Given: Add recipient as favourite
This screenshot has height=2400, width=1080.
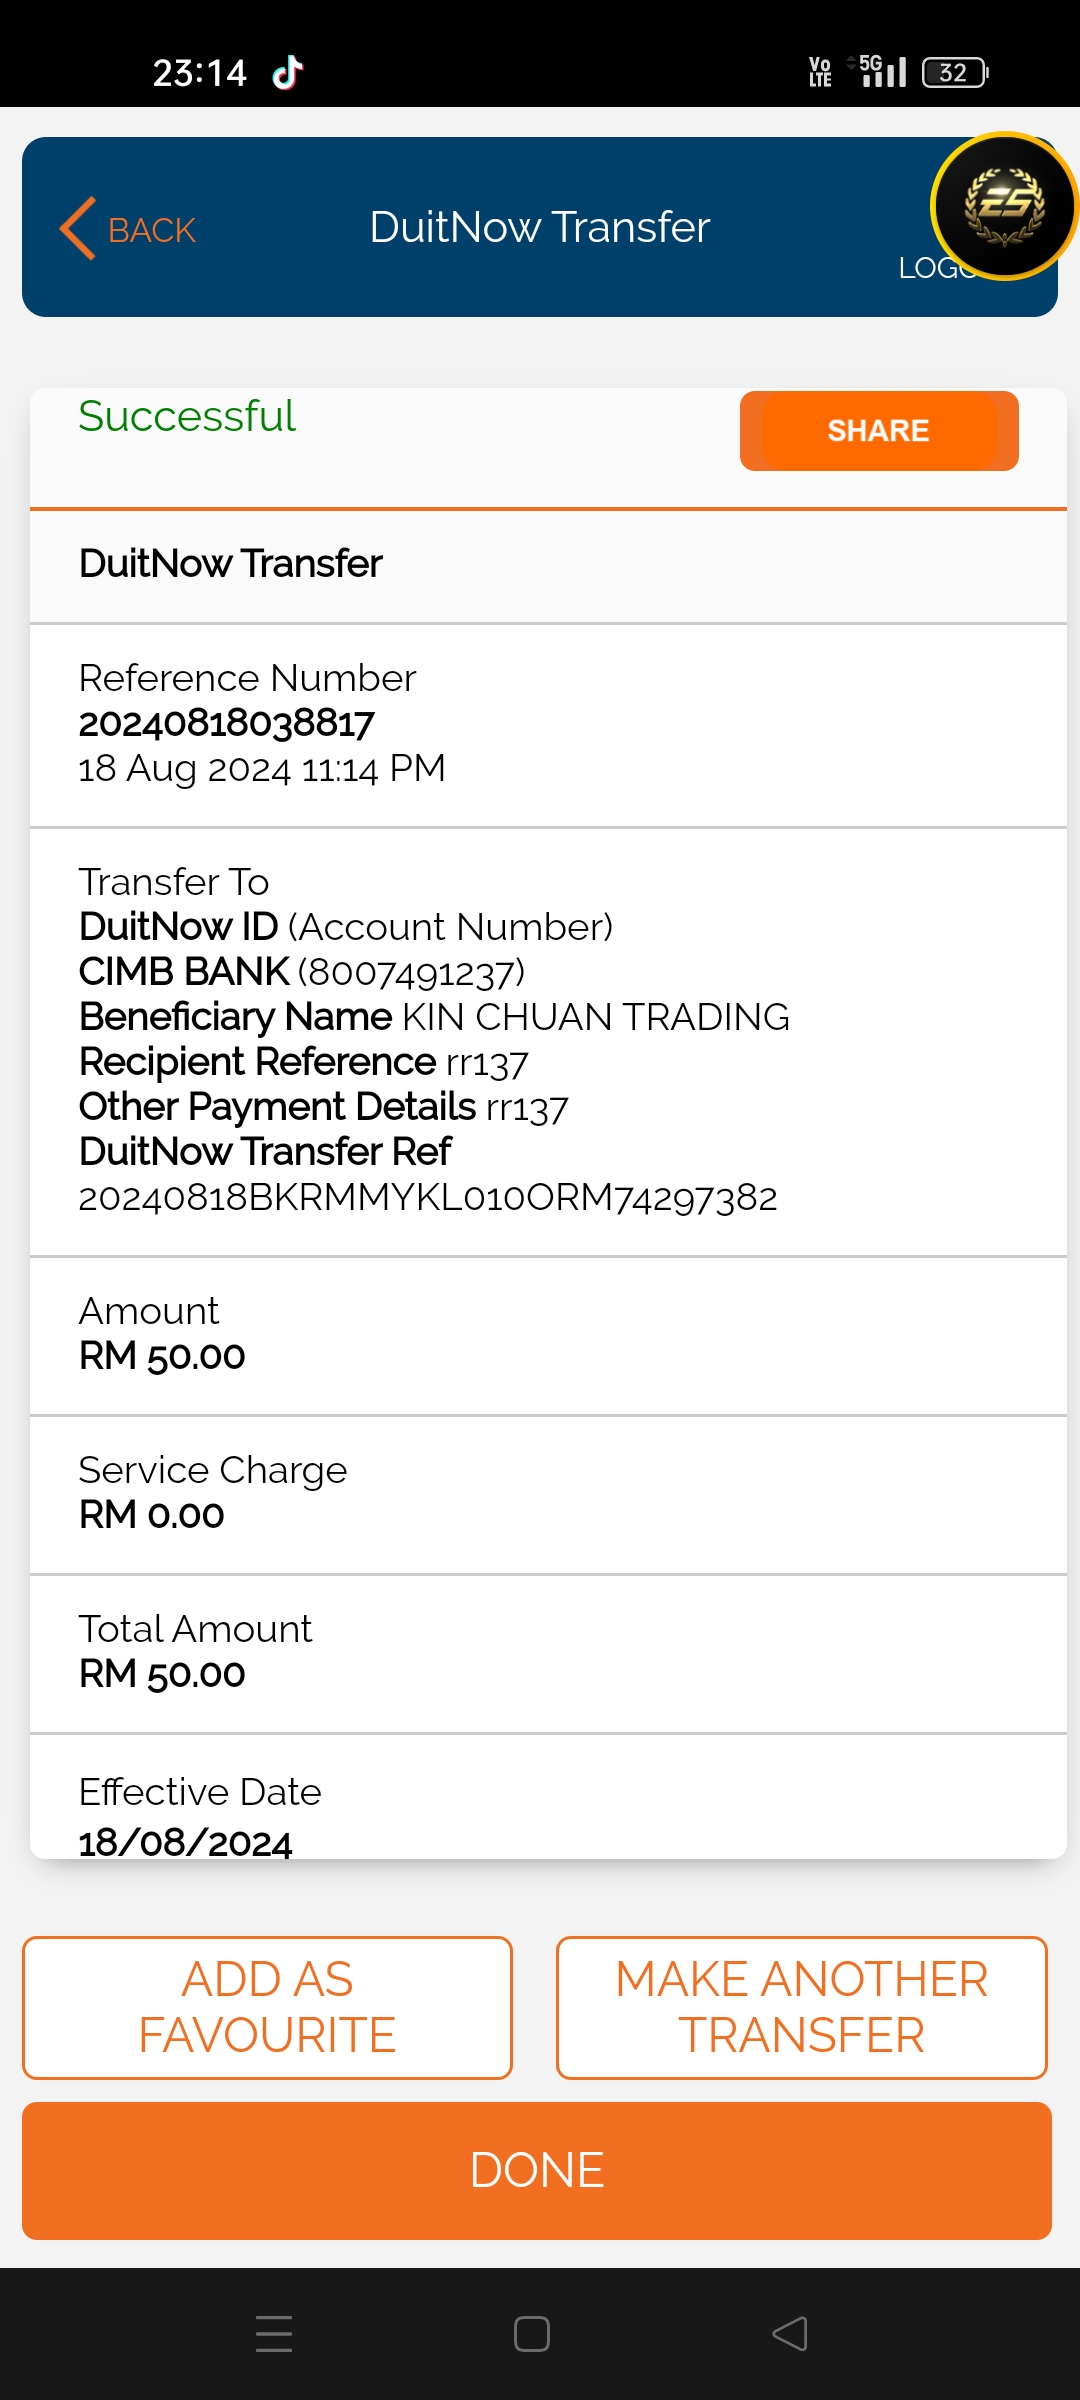Looking at the screenshot, I should tap(267, 2007).
